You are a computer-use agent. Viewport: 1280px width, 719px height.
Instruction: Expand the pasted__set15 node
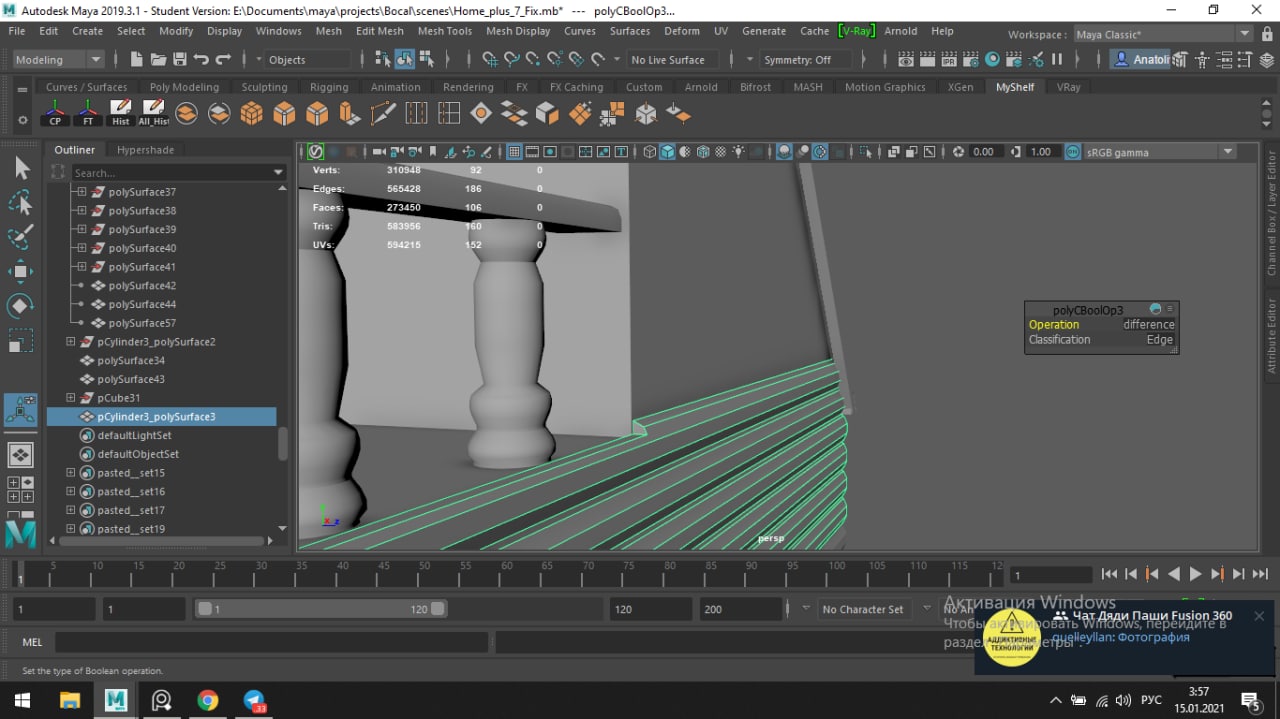(x=70, y=473)
